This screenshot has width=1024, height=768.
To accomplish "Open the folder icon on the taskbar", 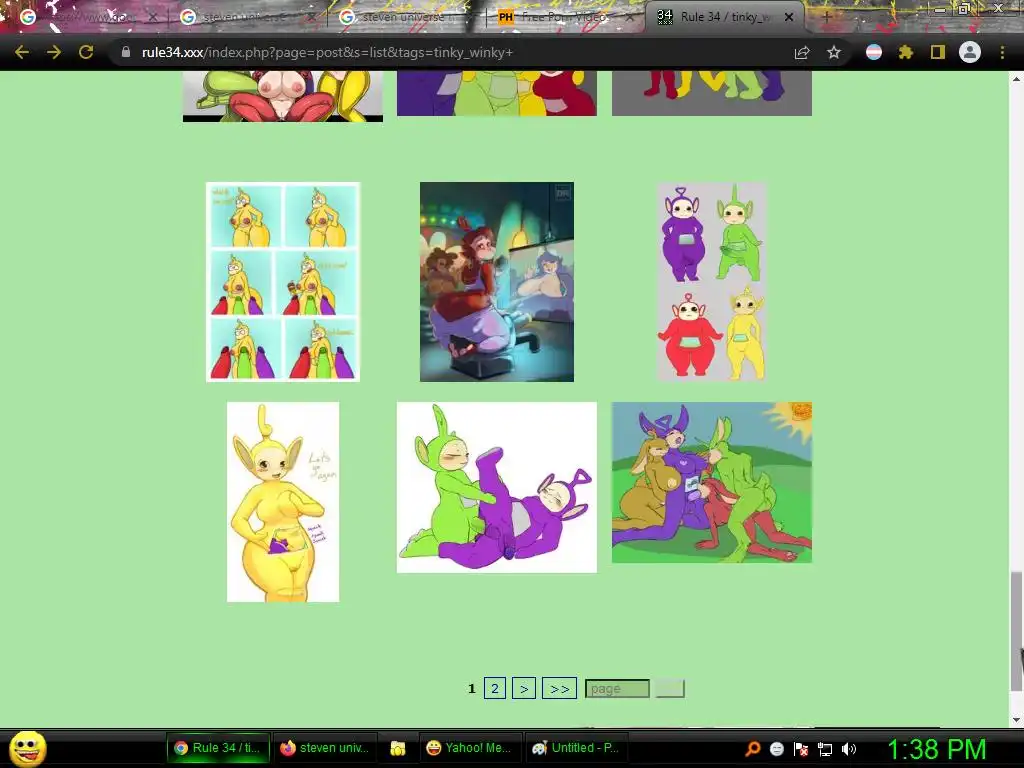I will 398,748.
